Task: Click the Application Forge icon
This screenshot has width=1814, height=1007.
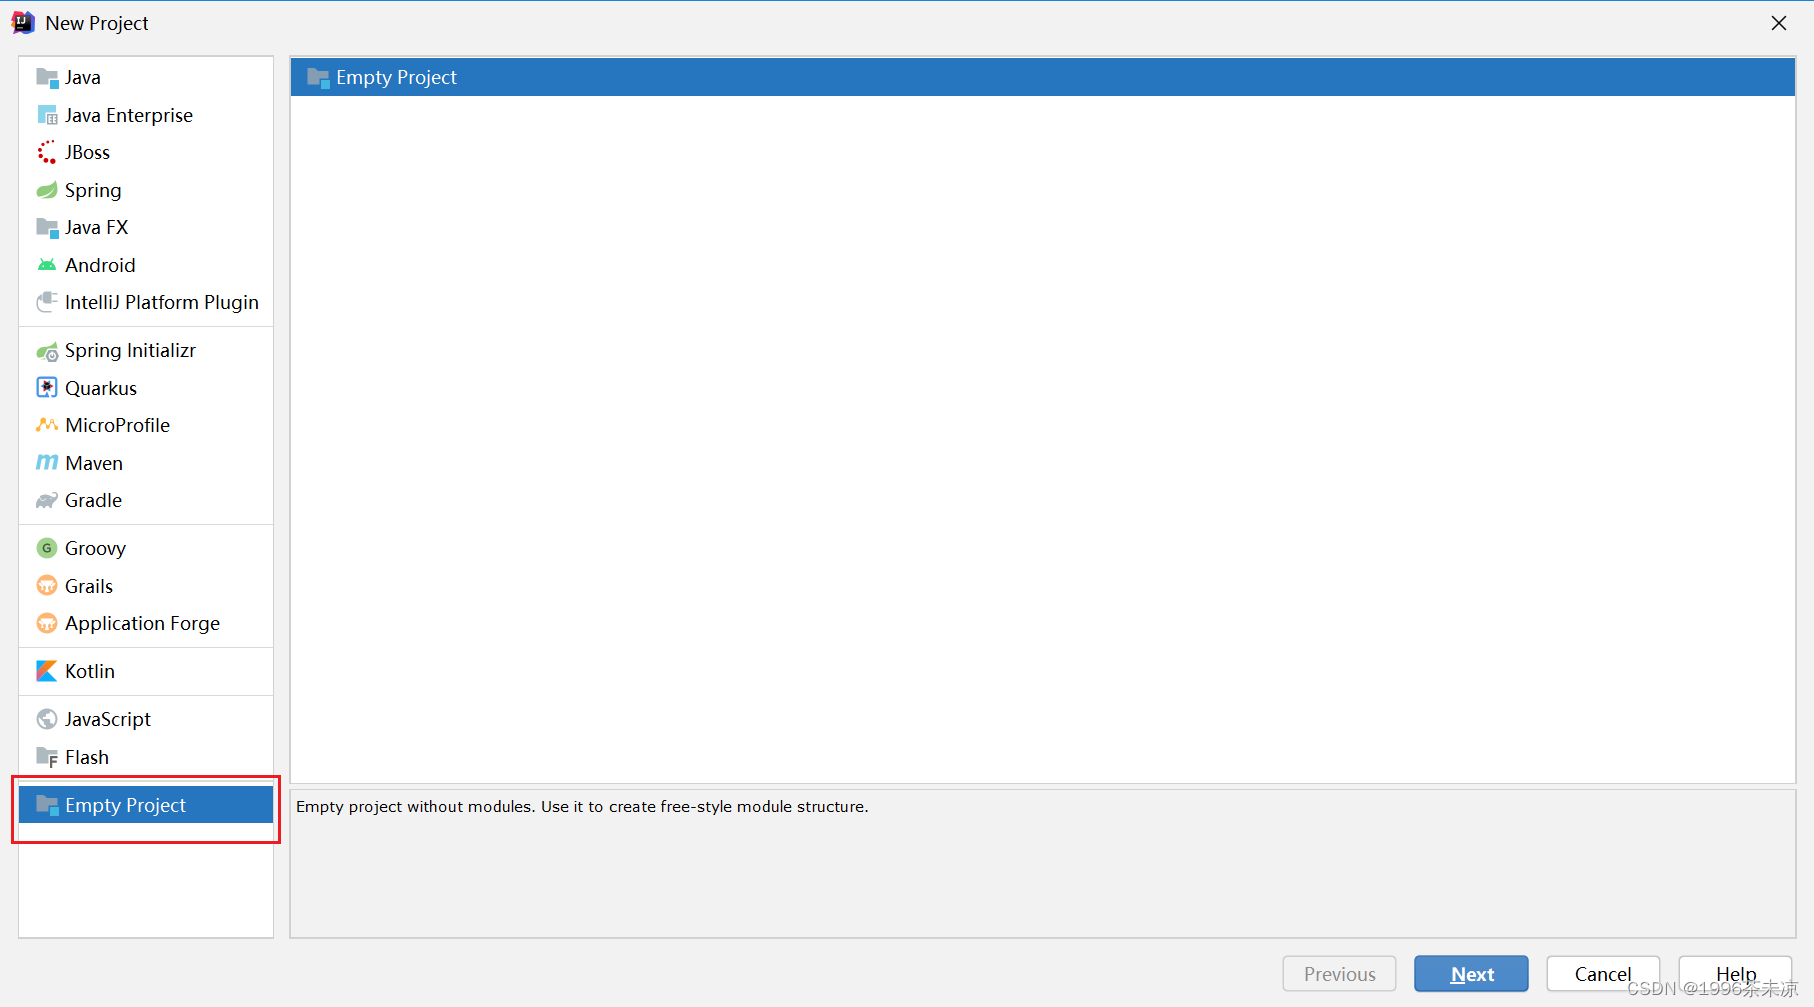Action: [x=47, y=623]
